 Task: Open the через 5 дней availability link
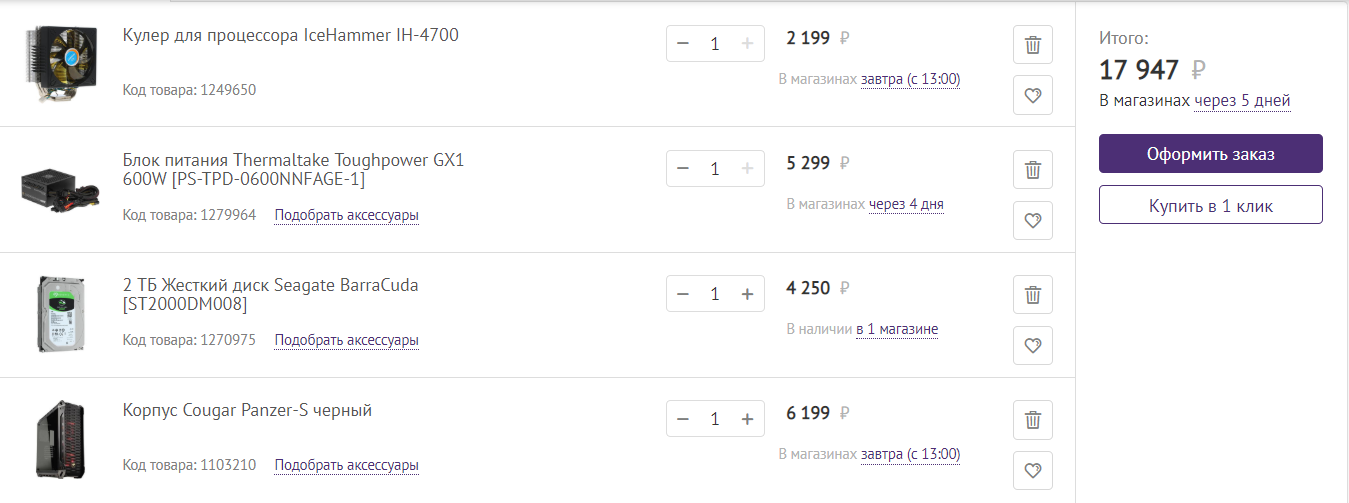[1242, 101]
